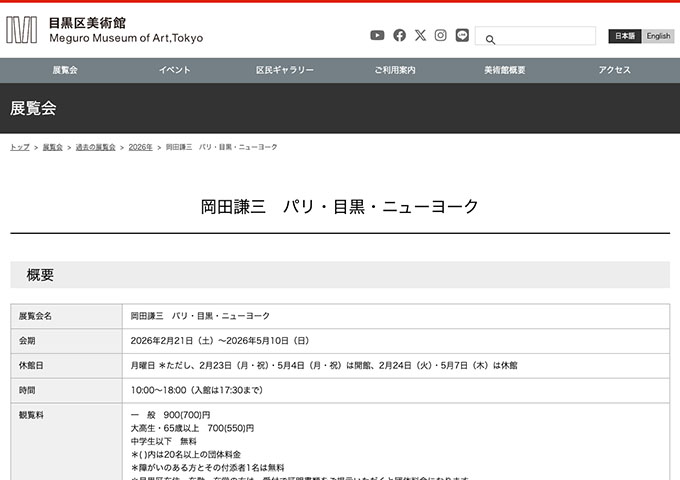Go to トップ breadcrumb link
Screen dimensions: 680x480
tap(20, 147)
